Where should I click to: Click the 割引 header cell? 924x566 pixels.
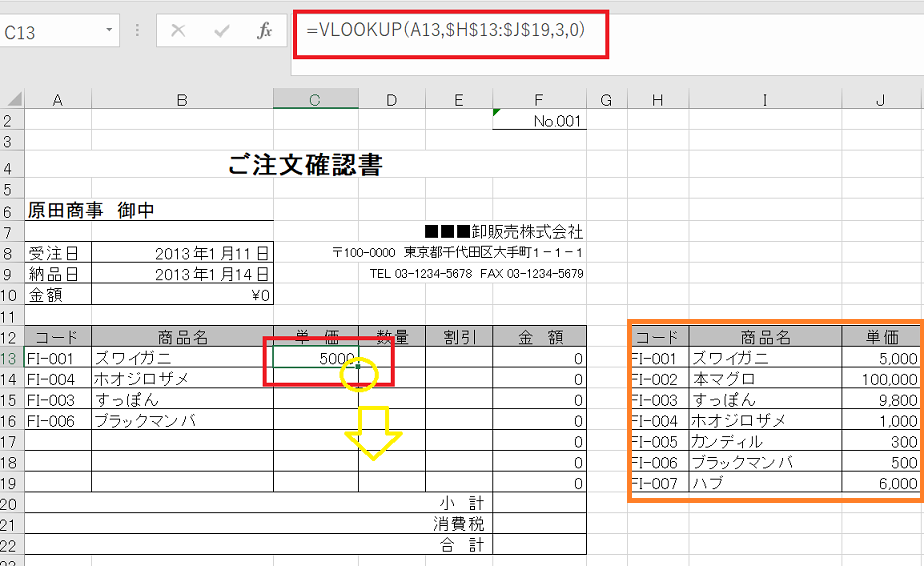point(458,337)
